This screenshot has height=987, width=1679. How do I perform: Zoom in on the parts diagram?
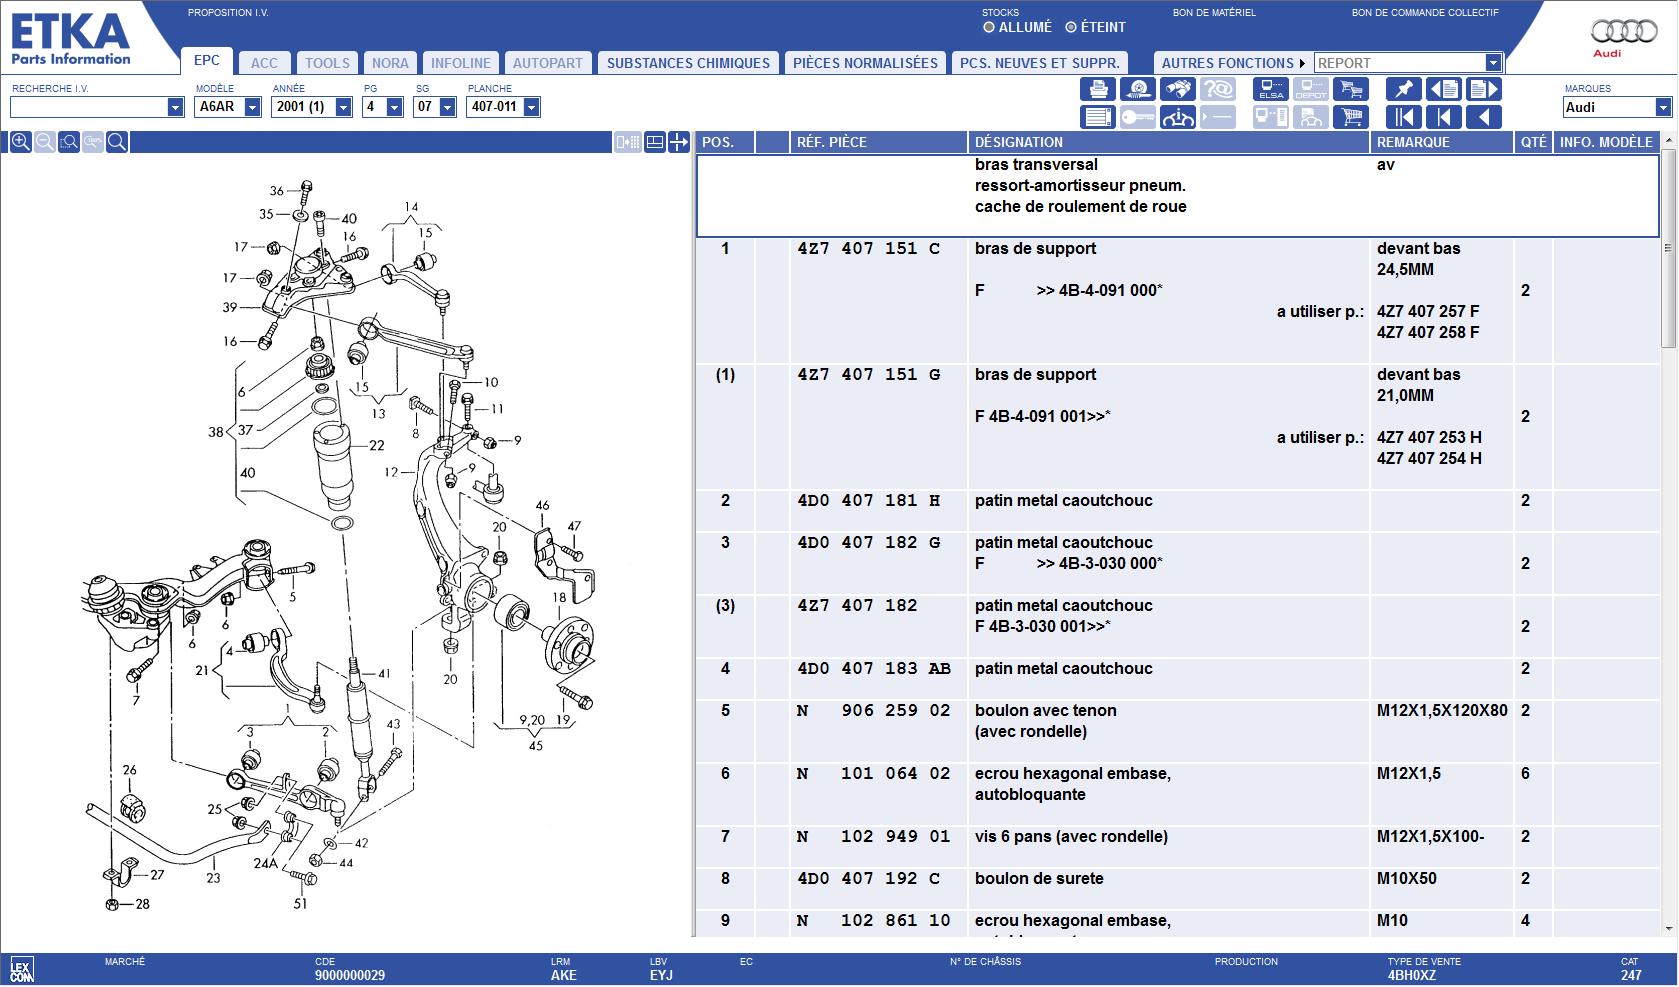(x=20, y=142)
